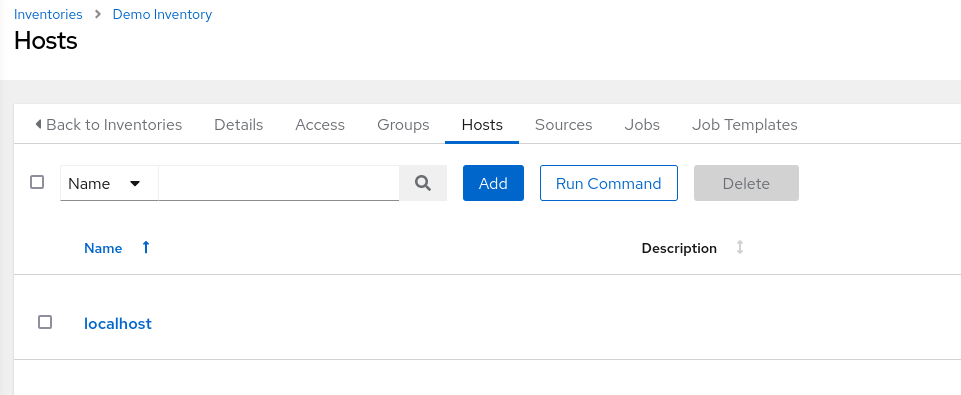Viewport: 961px width, 395px height.
Task: Select the Sources tab
Action: coord(563,125)
